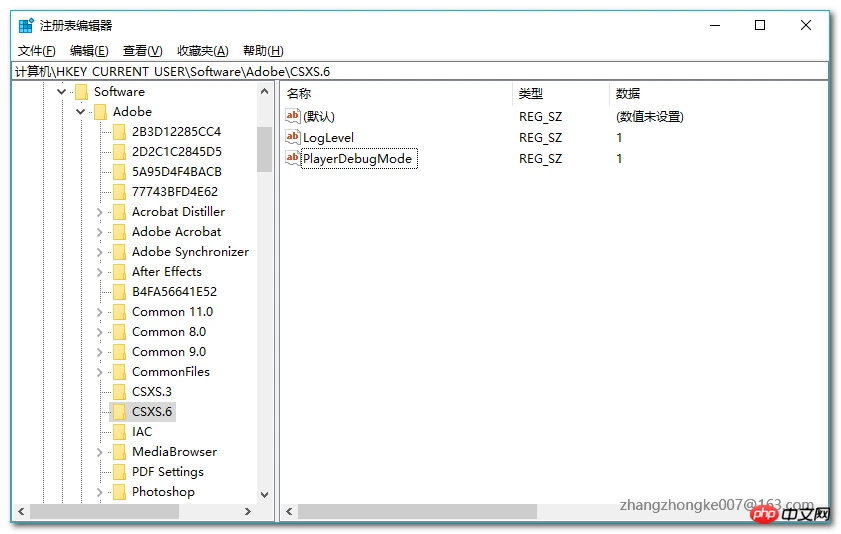Select the (默认) value name
The width and height of the screenshot is (841, 534).
319,116
